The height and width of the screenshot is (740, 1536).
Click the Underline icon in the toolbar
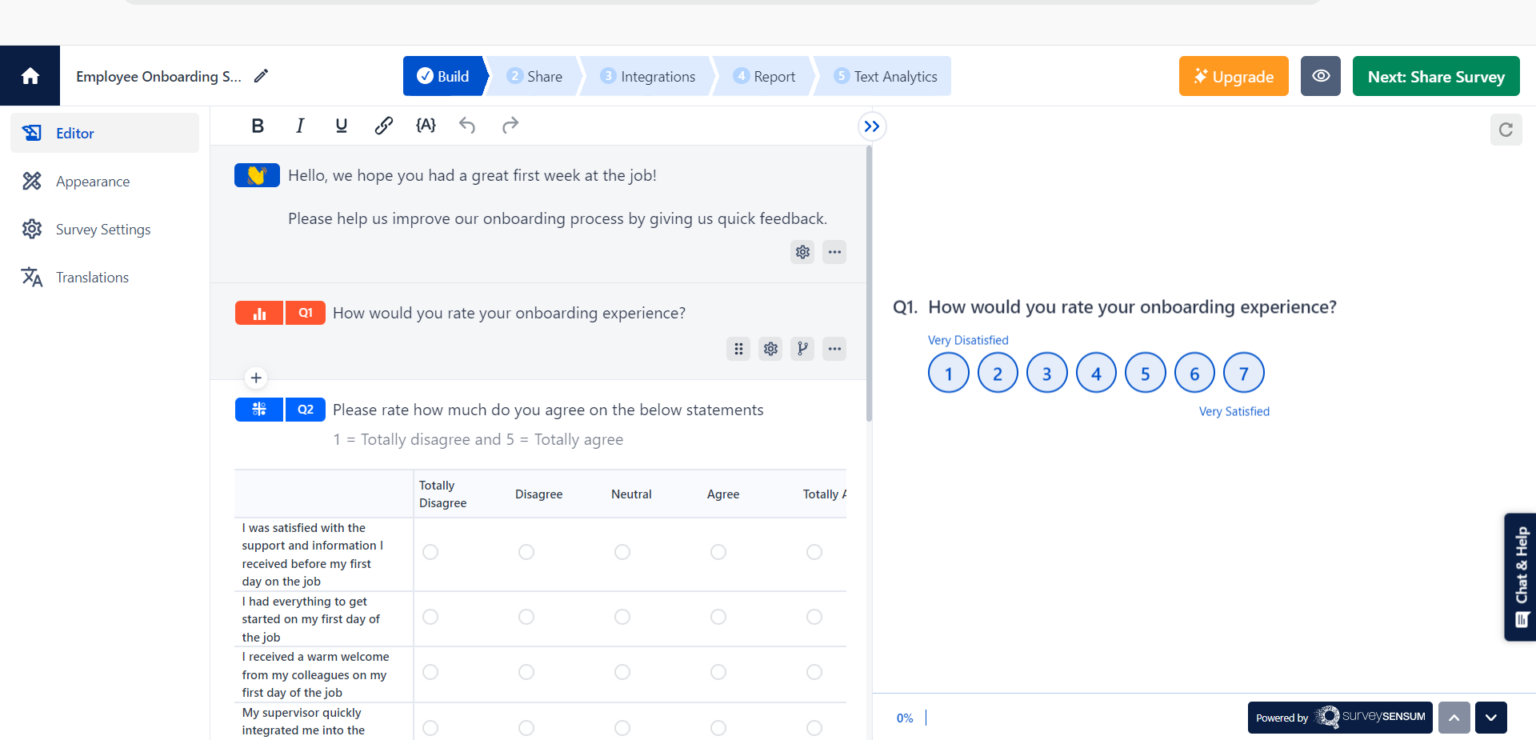click(341, 125)
